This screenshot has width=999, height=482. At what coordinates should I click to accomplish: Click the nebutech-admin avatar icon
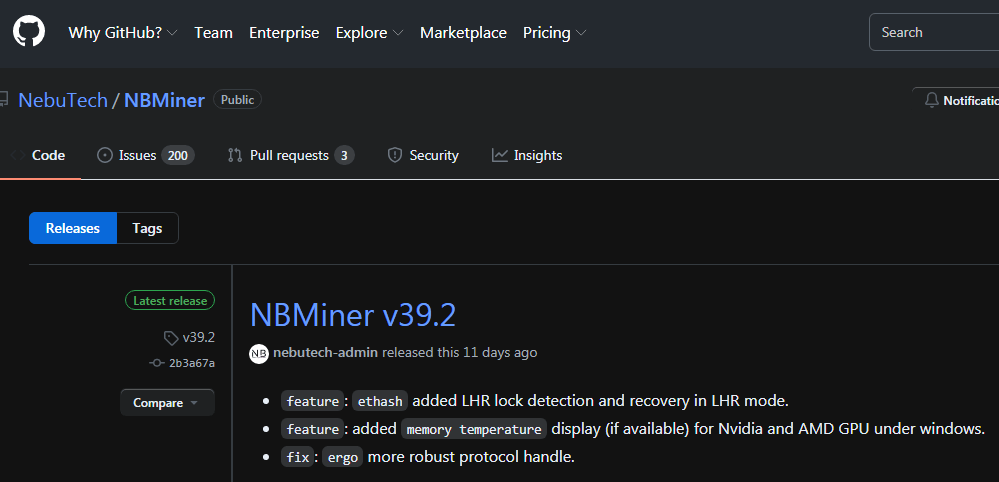tap(259, 353)
